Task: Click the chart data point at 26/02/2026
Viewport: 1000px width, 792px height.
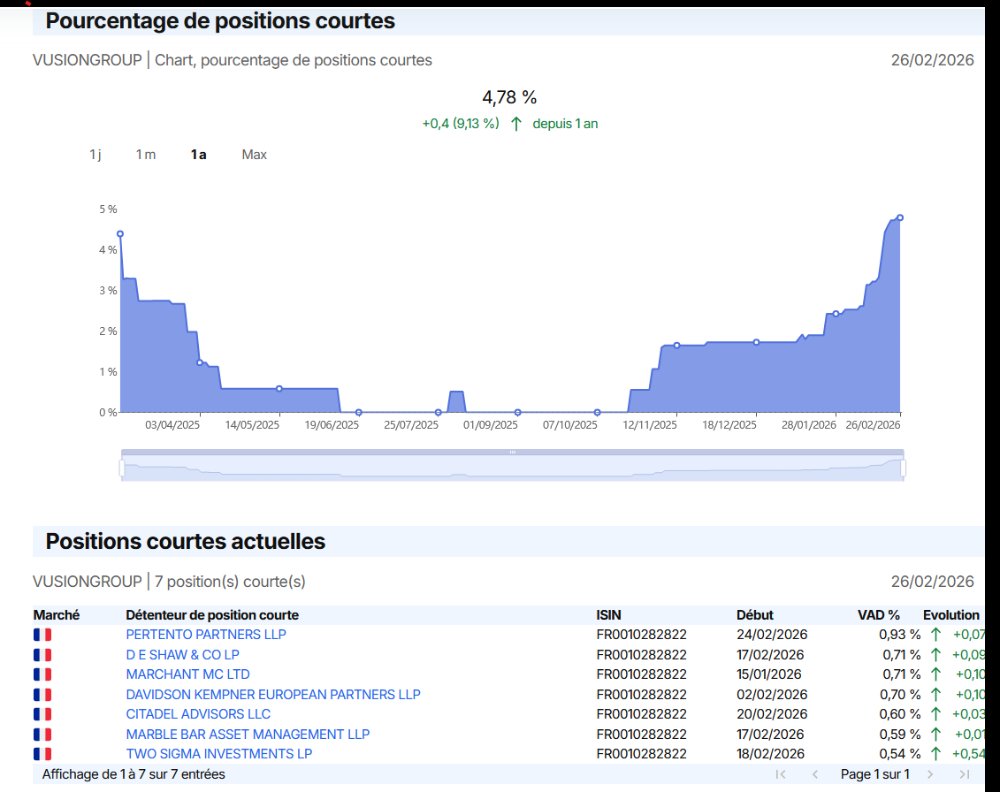Action: 900,217
